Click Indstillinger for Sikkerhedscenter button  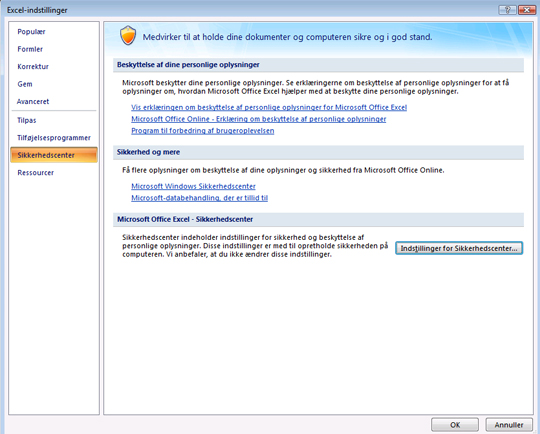pos(459,248)
